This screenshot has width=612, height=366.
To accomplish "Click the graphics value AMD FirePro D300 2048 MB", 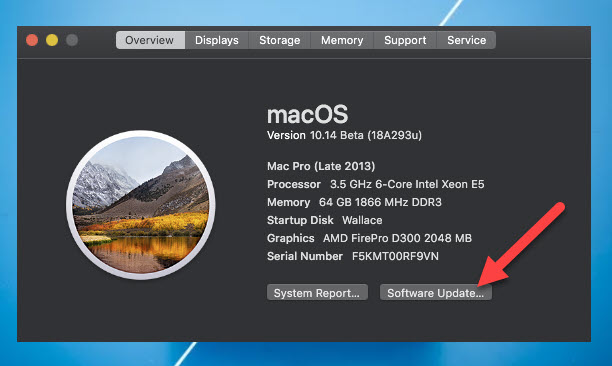I will 397,238.
